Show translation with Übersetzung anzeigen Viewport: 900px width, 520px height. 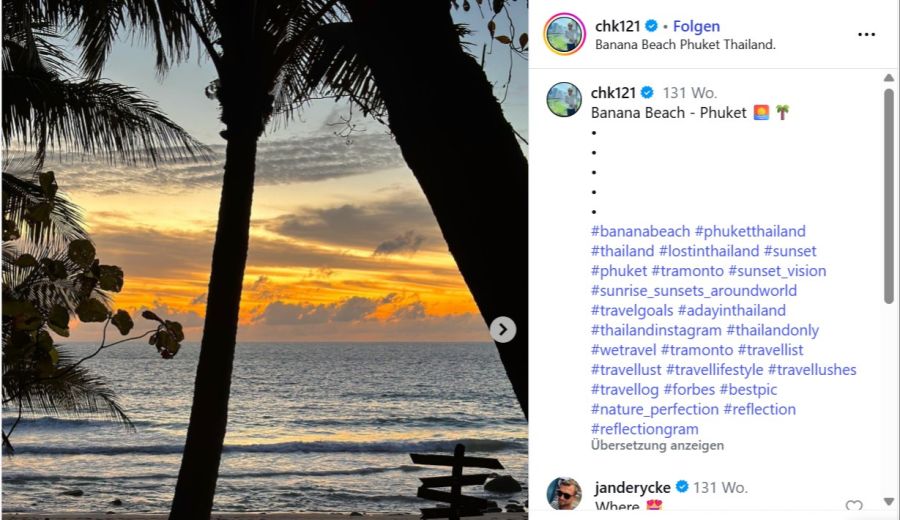pos(657,445)
